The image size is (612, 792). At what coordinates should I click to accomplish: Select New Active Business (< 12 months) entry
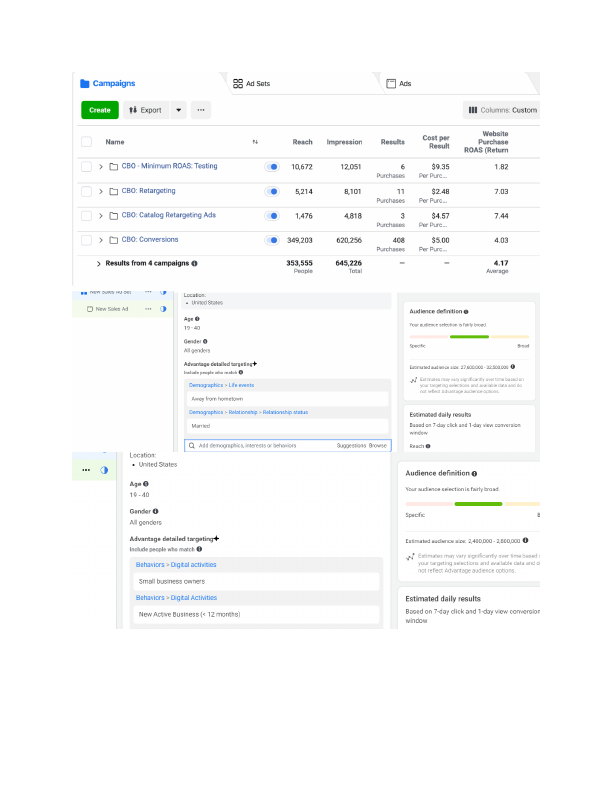click(257, 614)
